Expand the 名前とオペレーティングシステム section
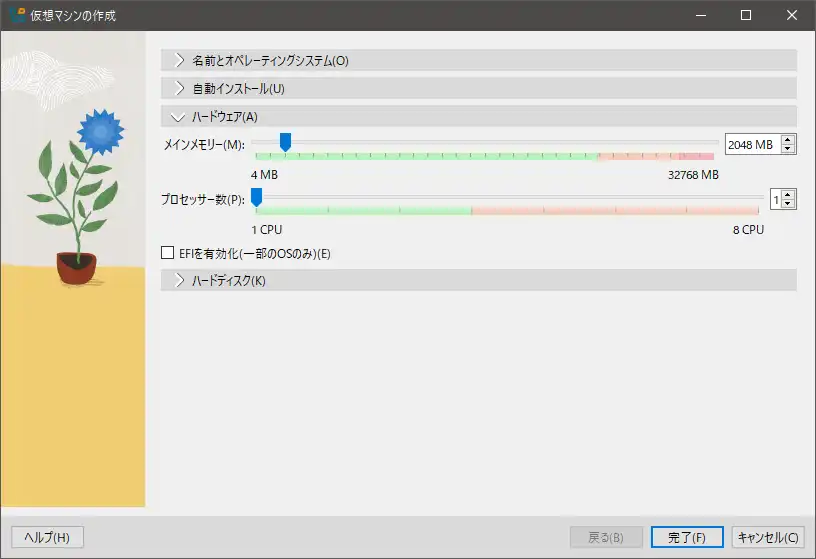Screen dimensions: 816x559 (x=270, y=60)
